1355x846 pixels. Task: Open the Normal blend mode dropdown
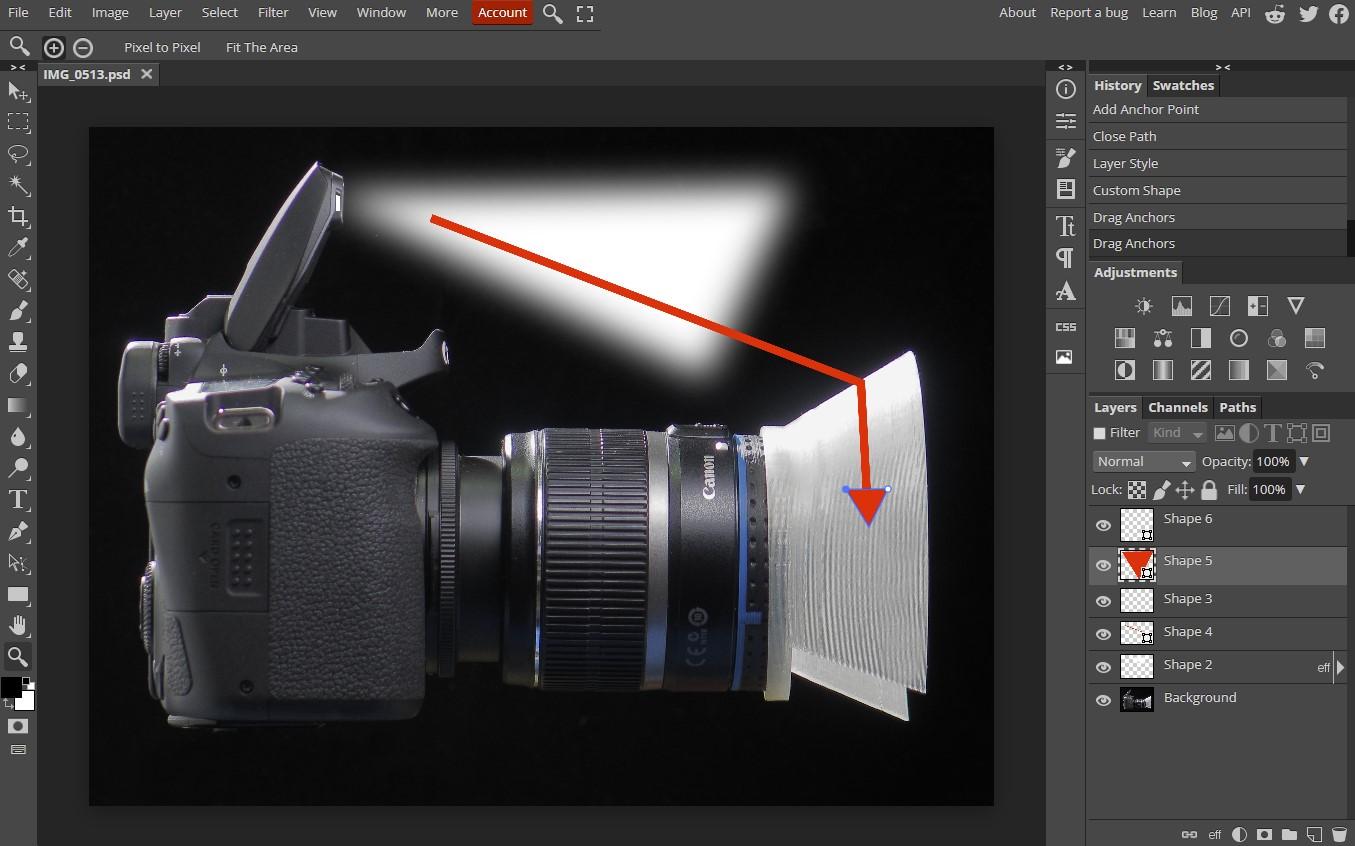pos(1144,461)
